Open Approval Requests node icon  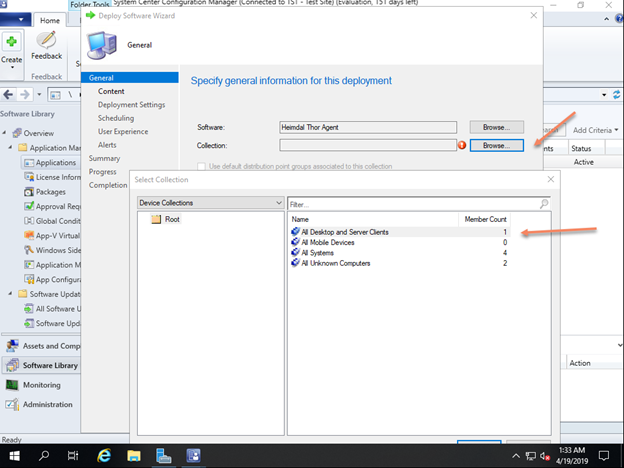pos(29,206)
